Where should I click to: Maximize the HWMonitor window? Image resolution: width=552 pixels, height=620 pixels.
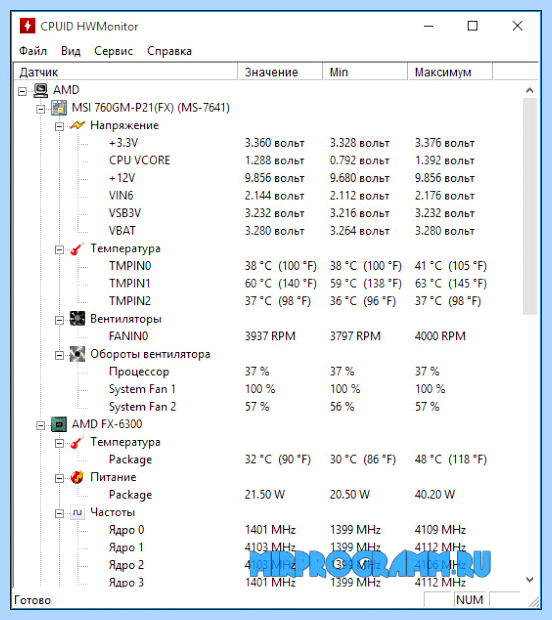pyautogui.click(x=473, y=26)
